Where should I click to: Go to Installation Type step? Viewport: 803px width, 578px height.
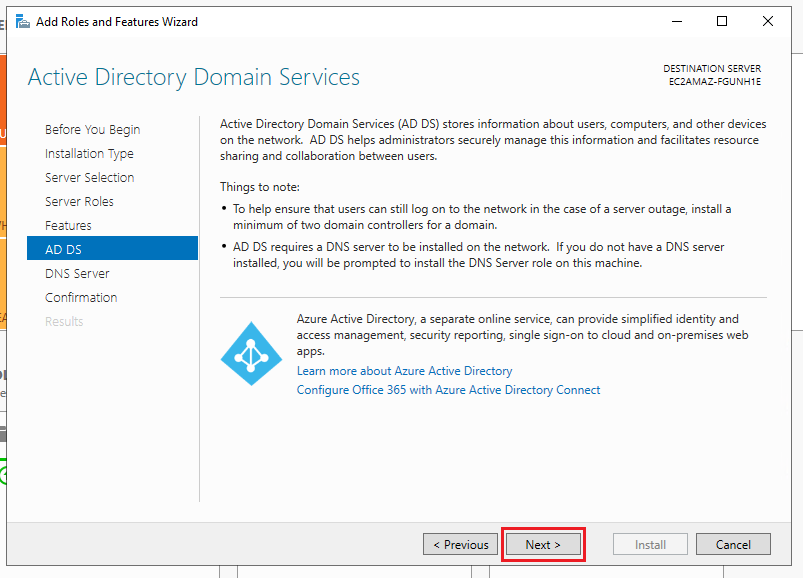coord(89,154)
